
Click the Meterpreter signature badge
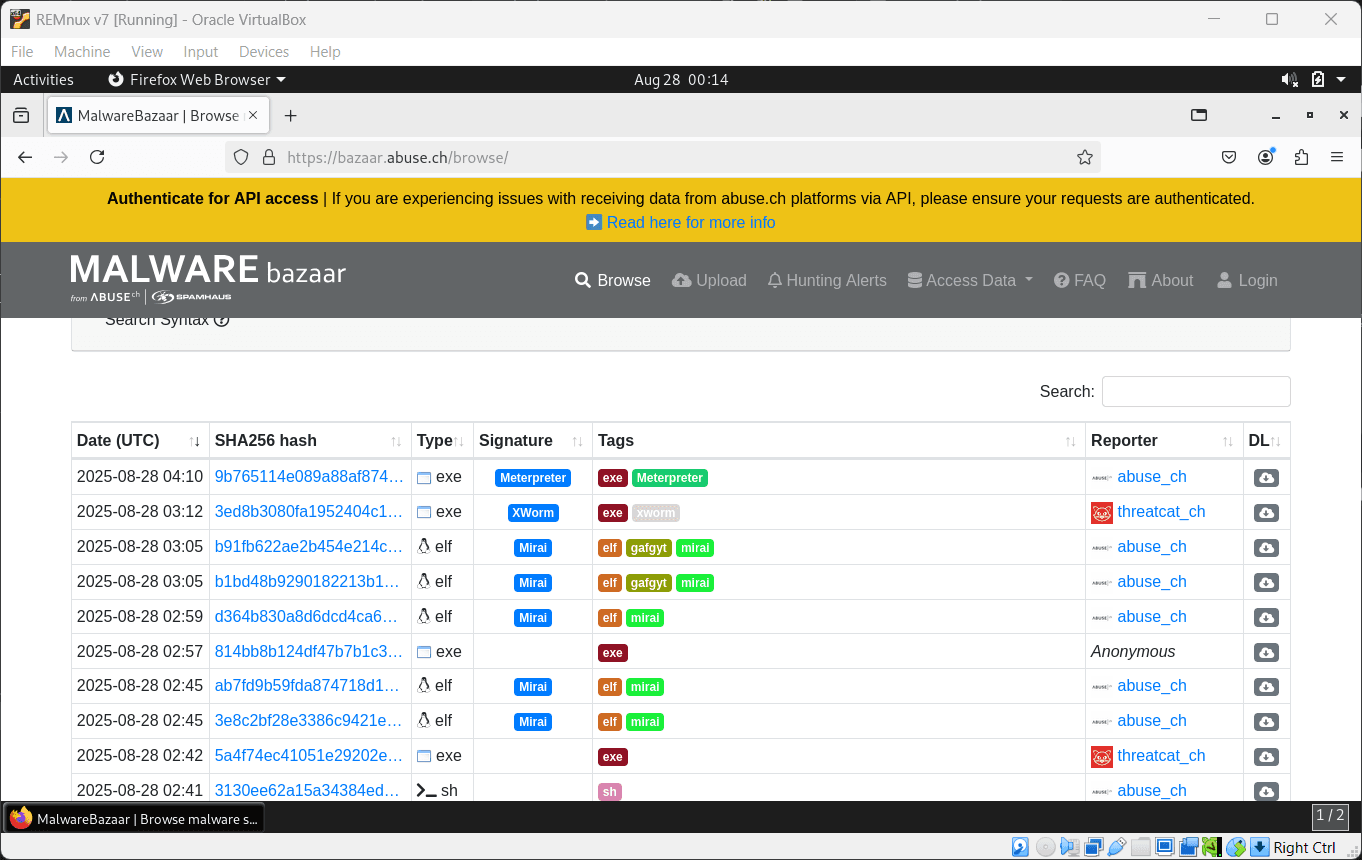pyautogui.click(x=533, y=478)
